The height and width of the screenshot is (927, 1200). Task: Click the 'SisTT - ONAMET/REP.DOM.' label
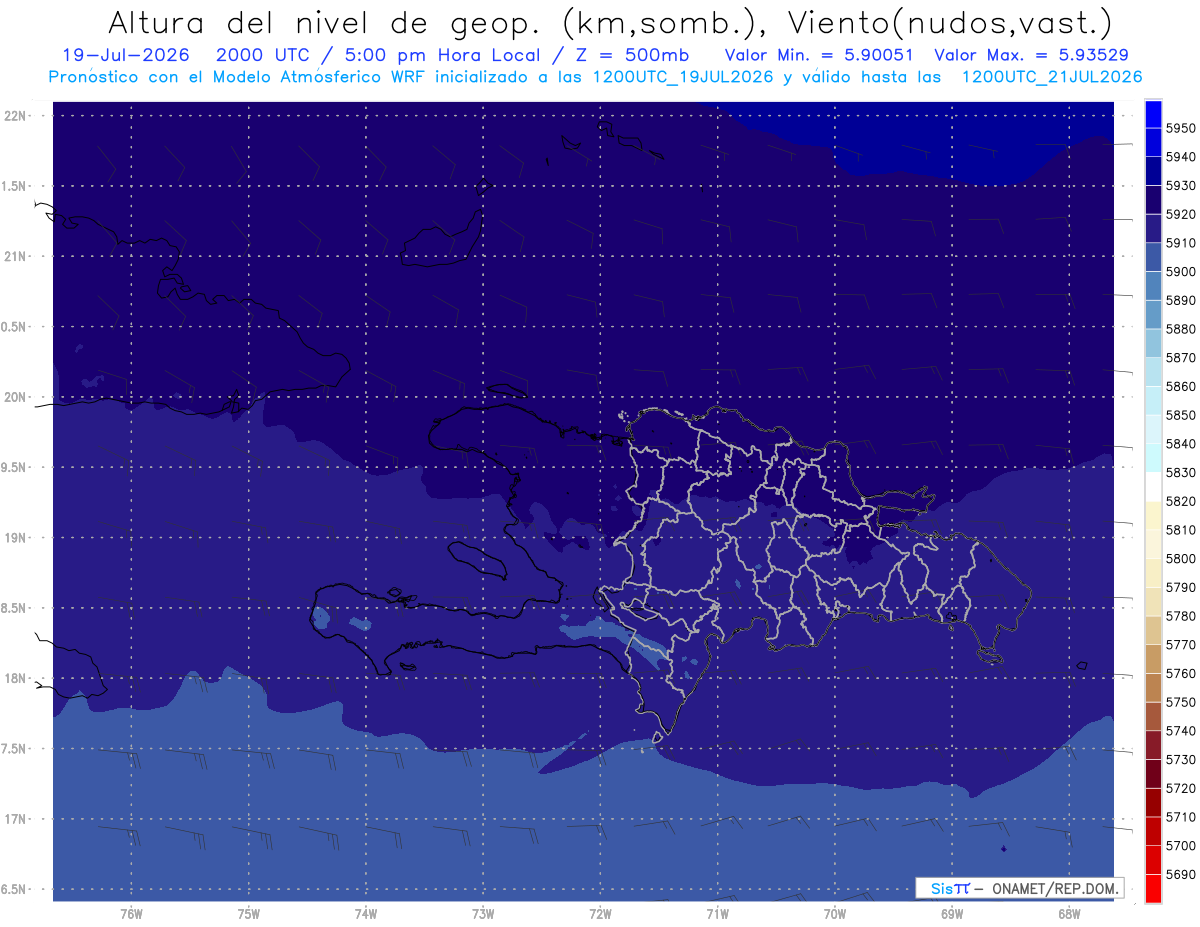[1019, 888]
